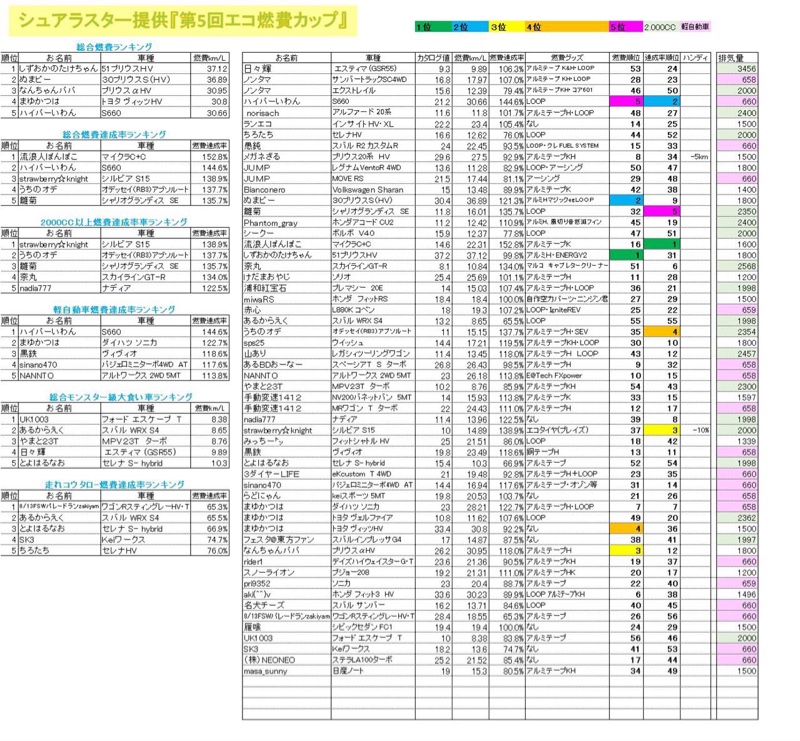This screenshot has width=800, height=741.
Task: Select the 総合燃費達成率ランキング heading
Action: pyautogui.click(x=114, y=134)
